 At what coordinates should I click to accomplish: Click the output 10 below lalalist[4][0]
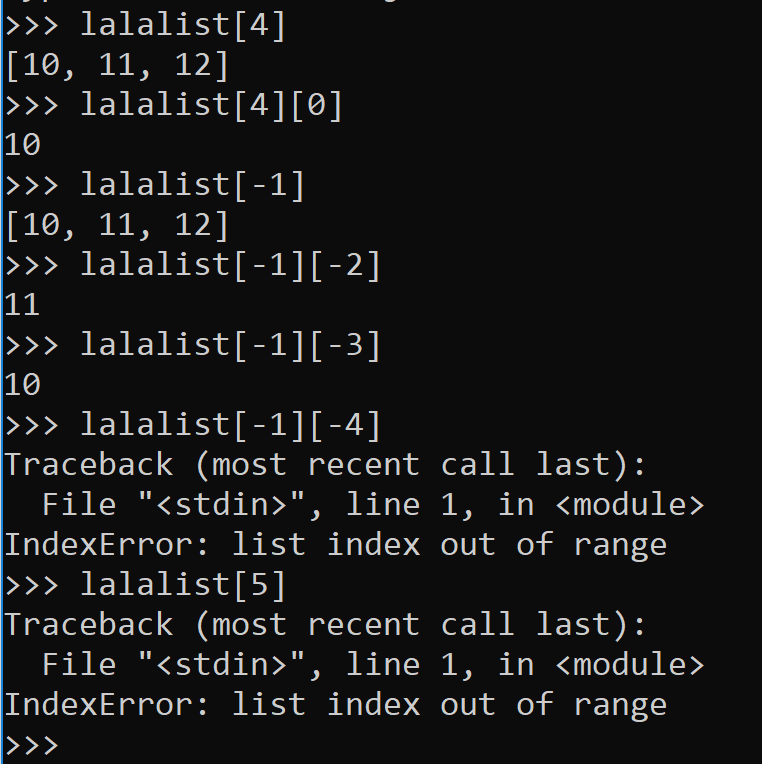pos(22,145)
